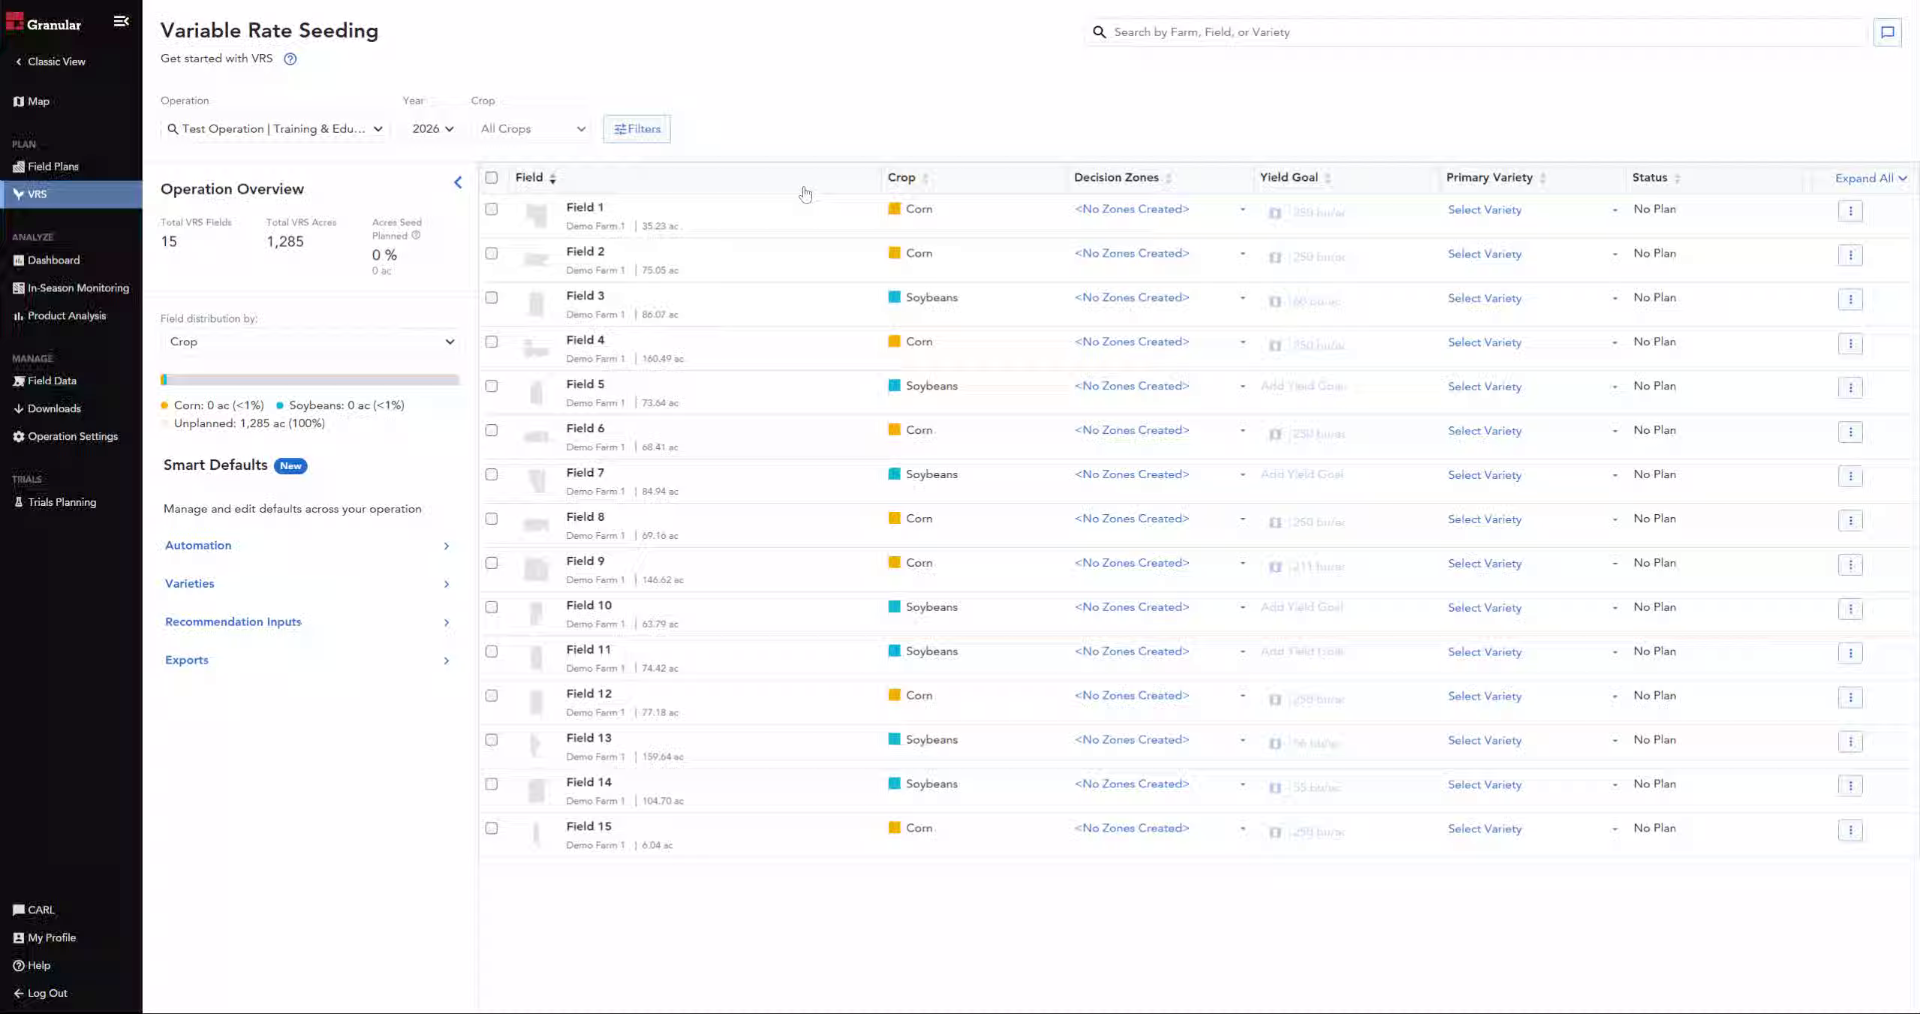Click the Acres Seed Planned info icon
This screenshot has width=1920, height=1014.
pos(416,236)
